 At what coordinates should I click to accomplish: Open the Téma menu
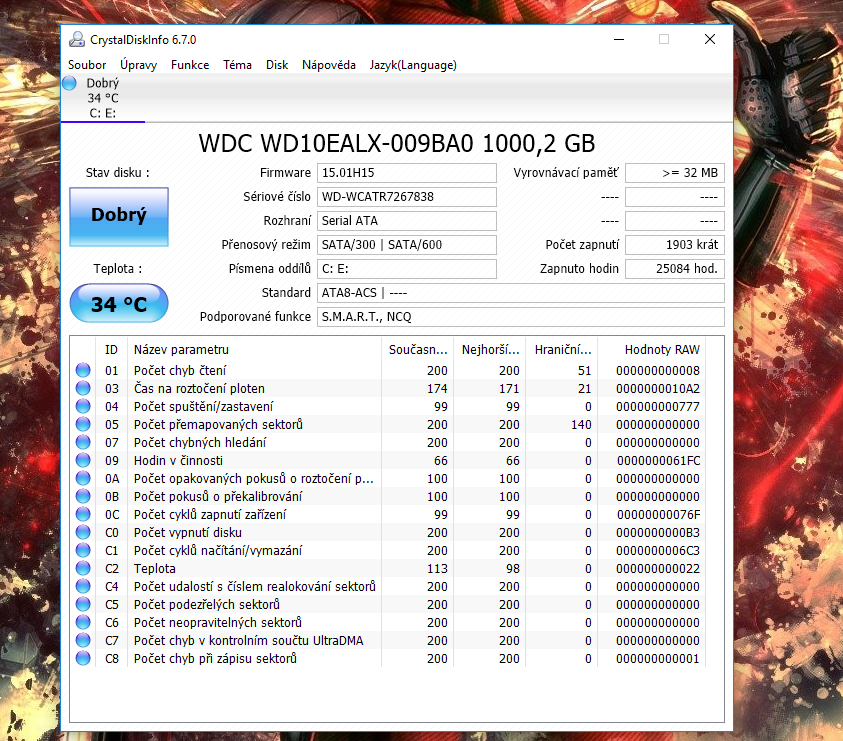point(237,65)
